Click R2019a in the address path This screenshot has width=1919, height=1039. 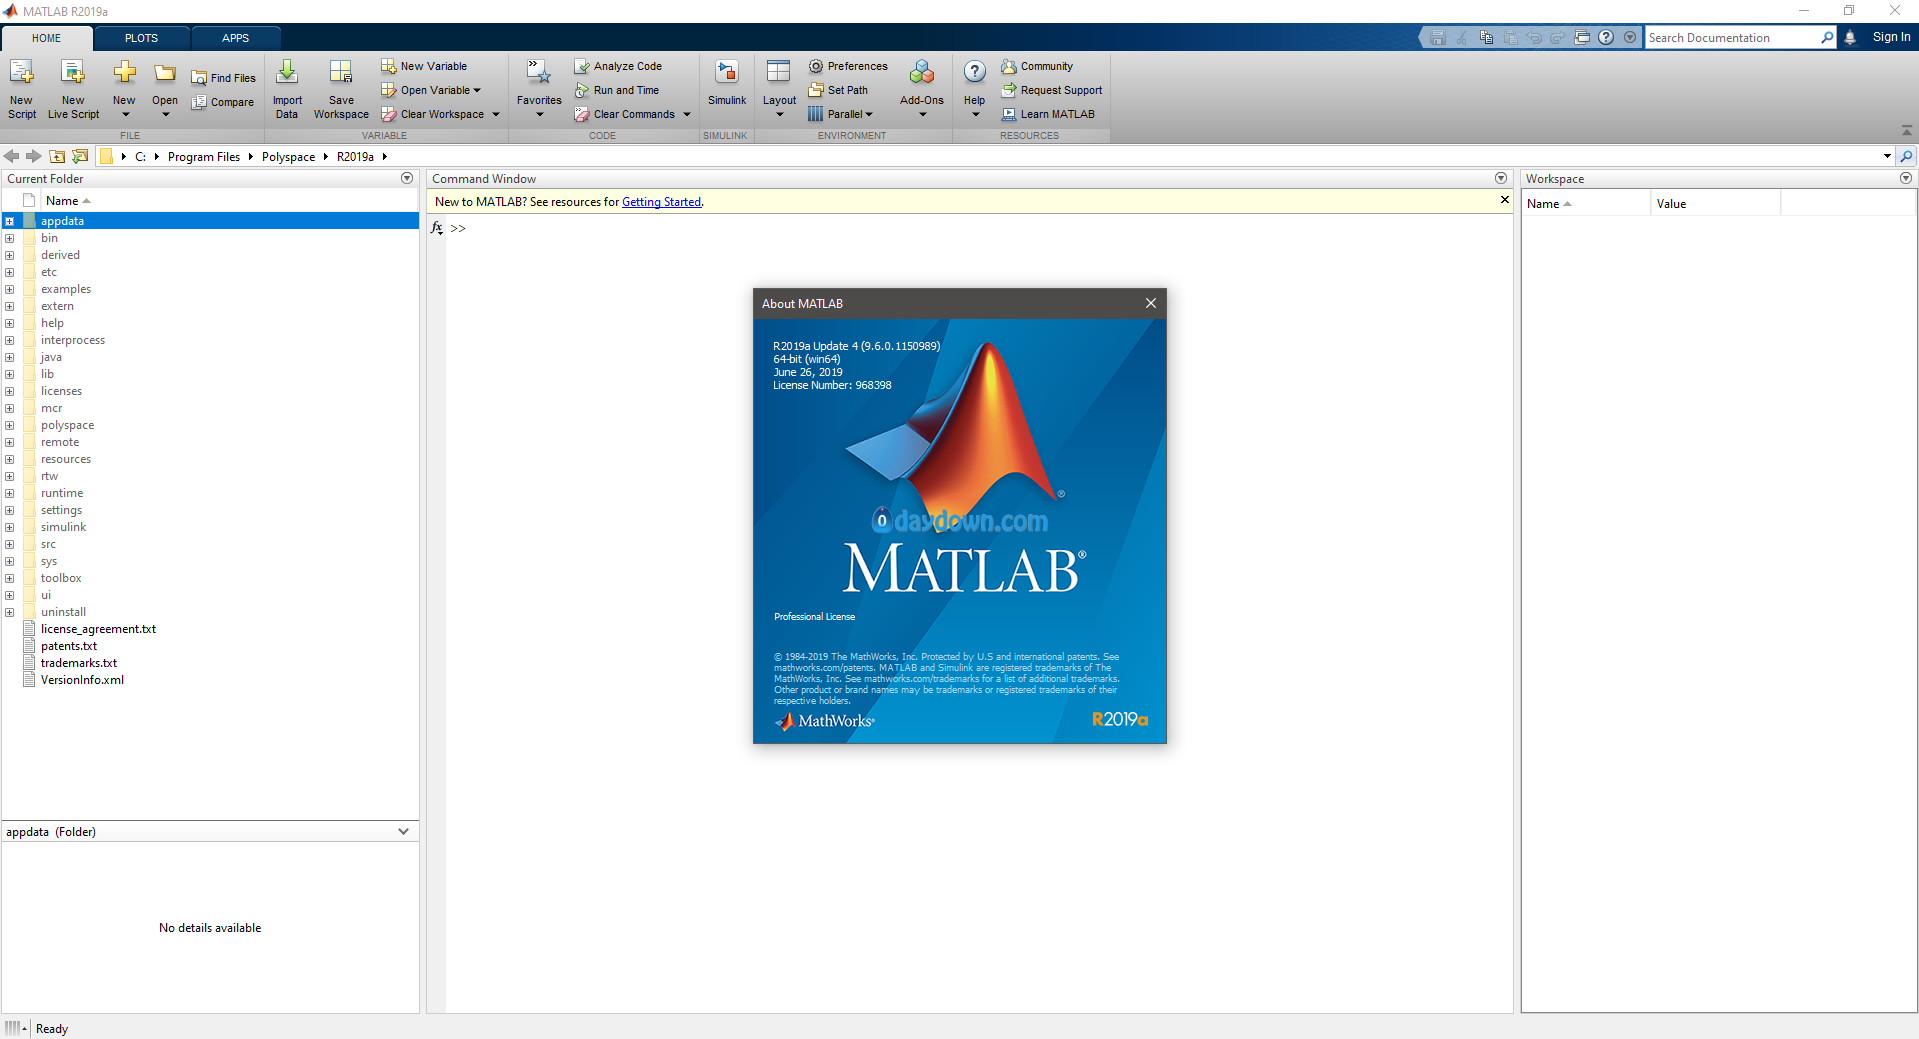point(355,156)
